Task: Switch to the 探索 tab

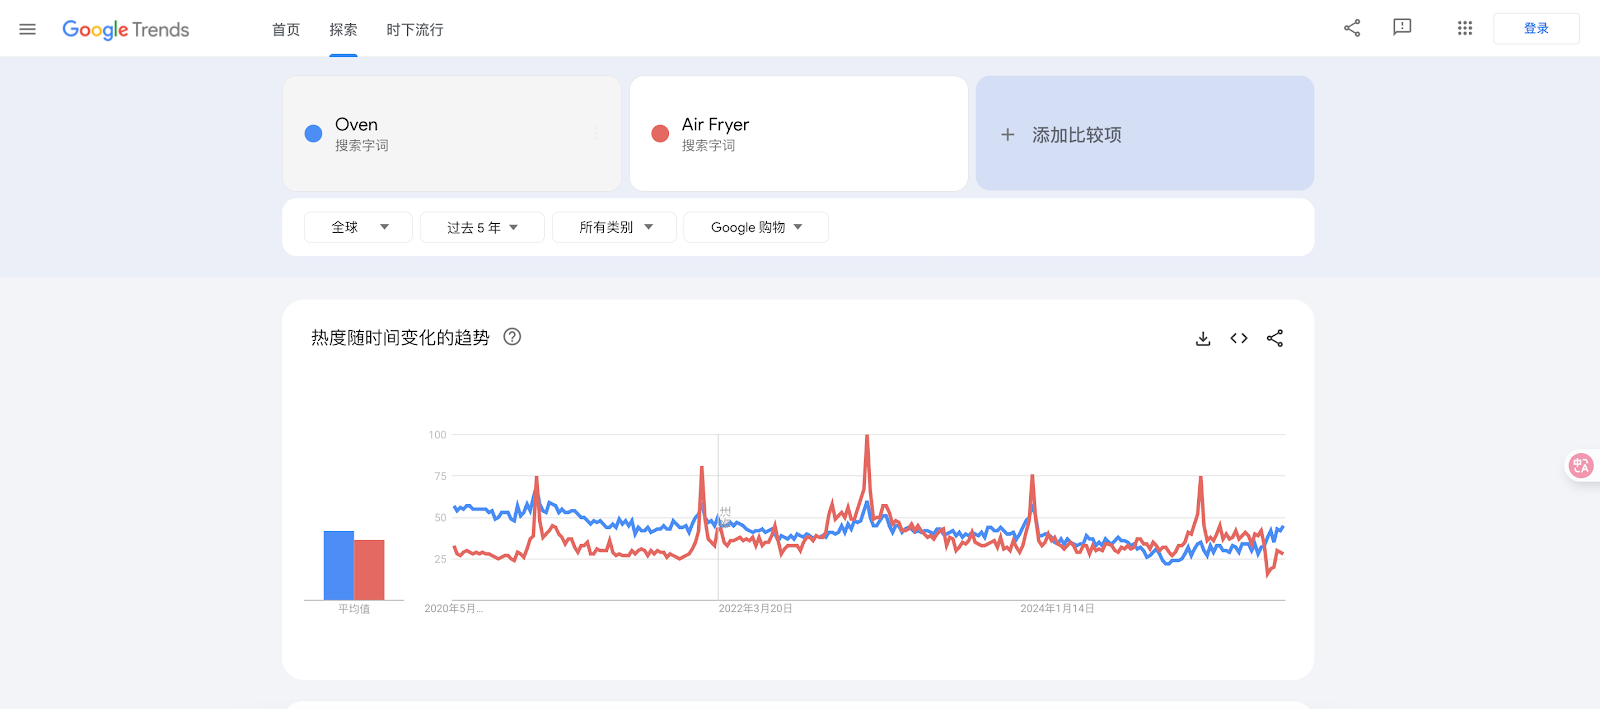Action: (343, 30)
